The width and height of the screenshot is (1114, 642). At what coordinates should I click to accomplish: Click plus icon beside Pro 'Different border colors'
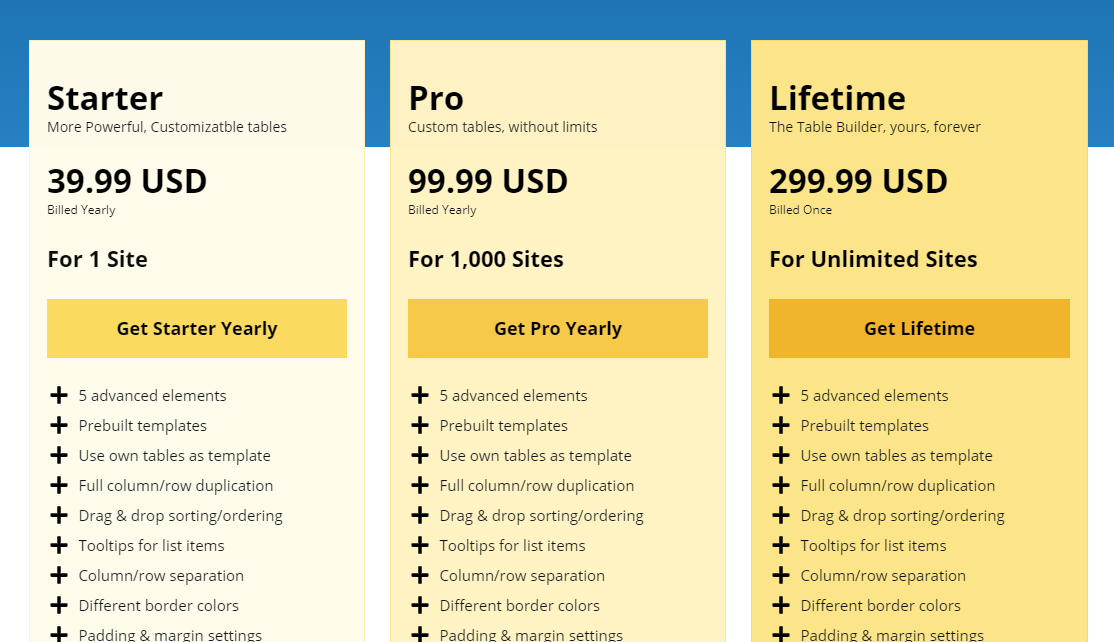420,605
